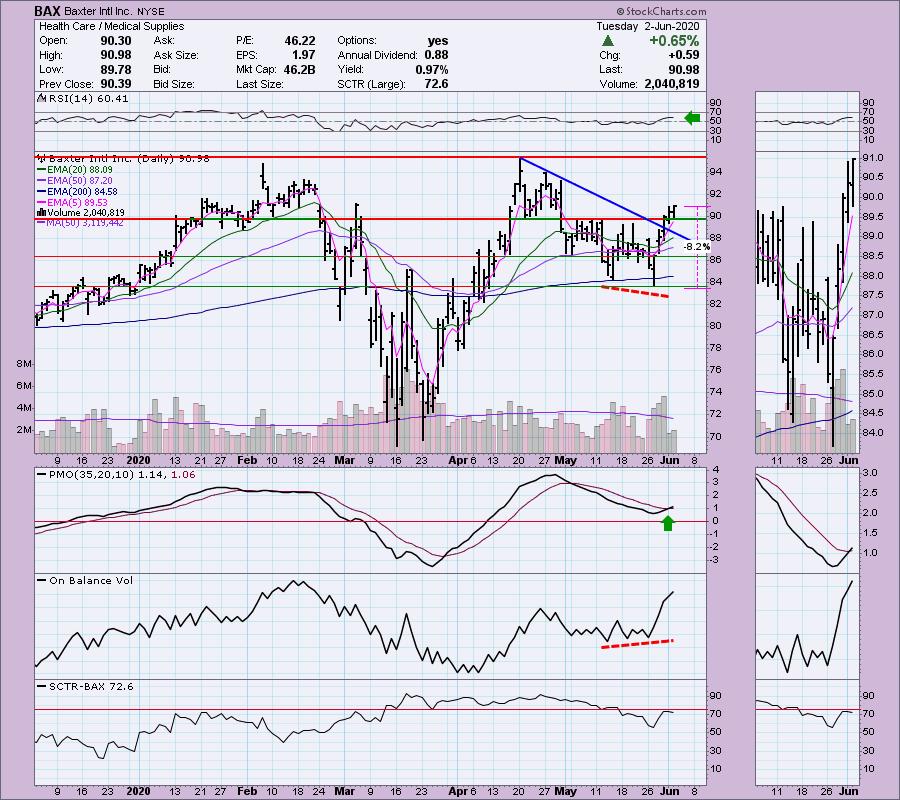Click the Prev Close value 90.39
Image resolution: width=900 pixels, height=800 pixels.
[116, 84]
